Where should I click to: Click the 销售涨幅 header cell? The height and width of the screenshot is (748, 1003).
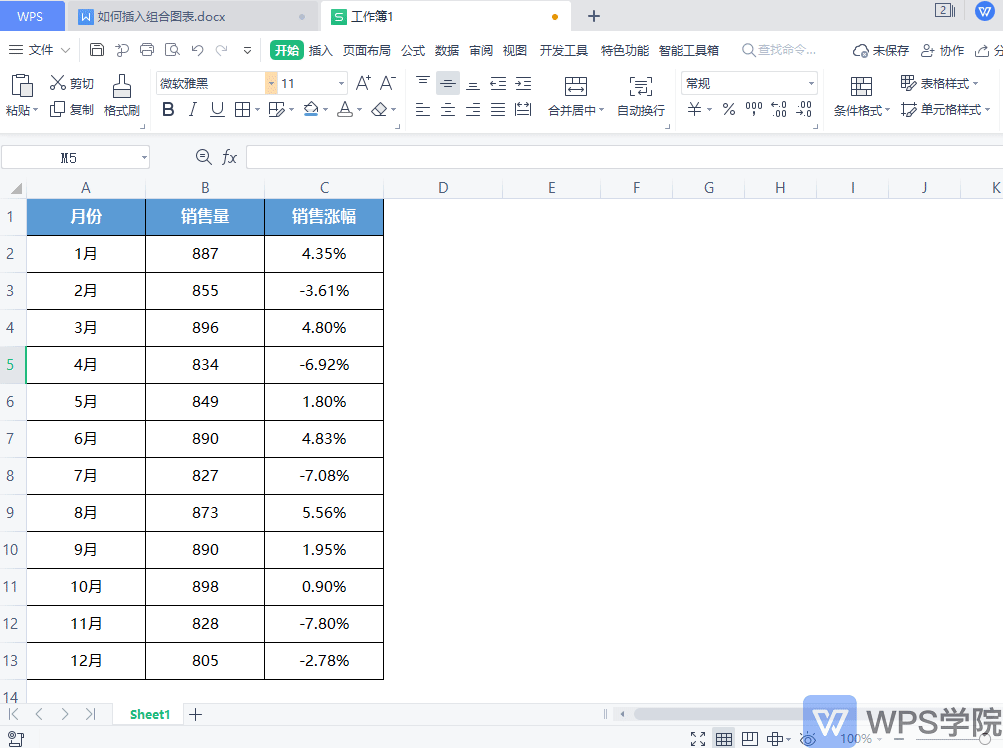point(324,217)
